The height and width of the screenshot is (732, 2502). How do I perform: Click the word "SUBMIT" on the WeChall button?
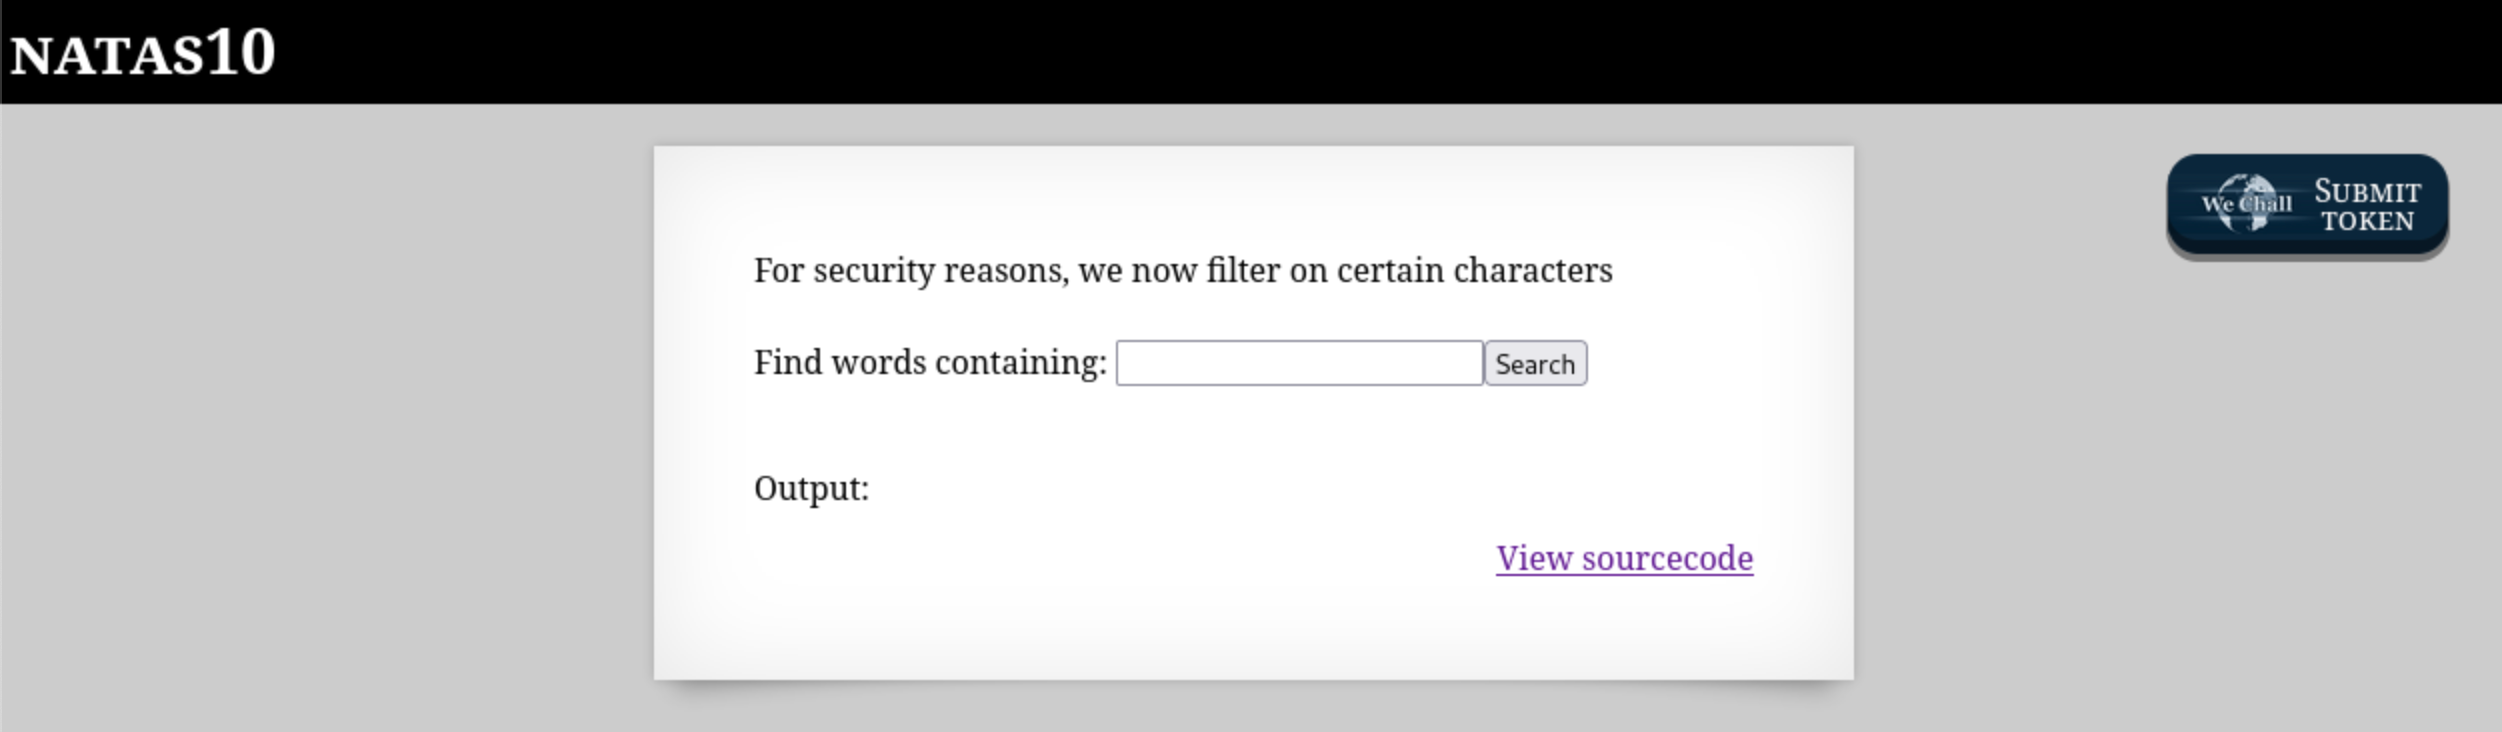click(x=2367, y=191)
